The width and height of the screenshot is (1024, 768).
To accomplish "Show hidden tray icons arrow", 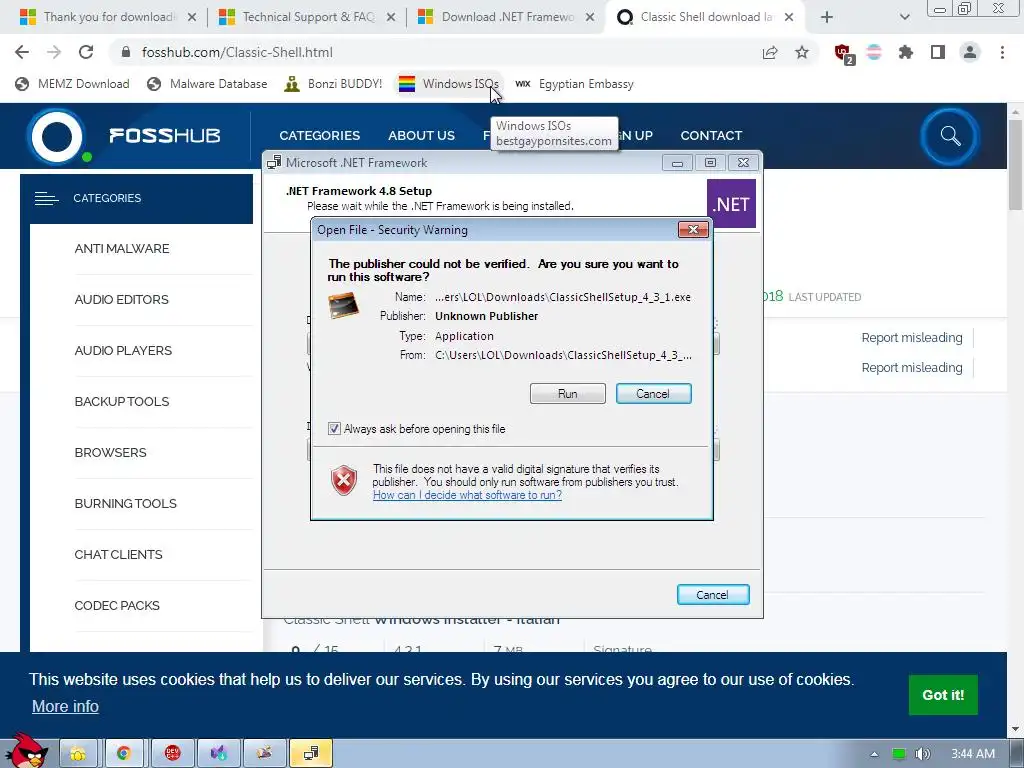I will click(874, 754).
